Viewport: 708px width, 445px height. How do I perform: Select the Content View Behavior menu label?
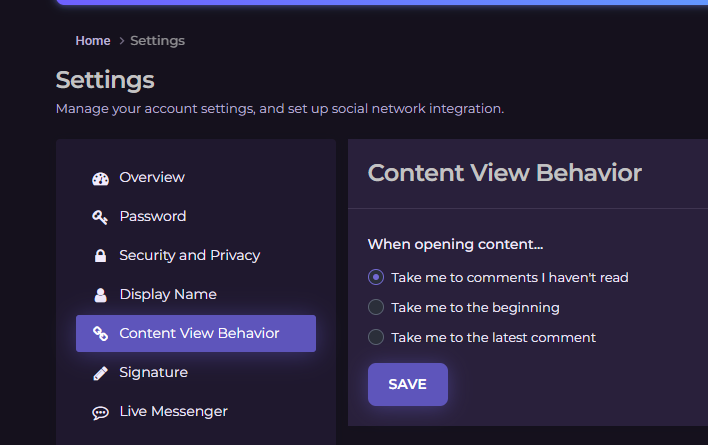coord(199,333)
